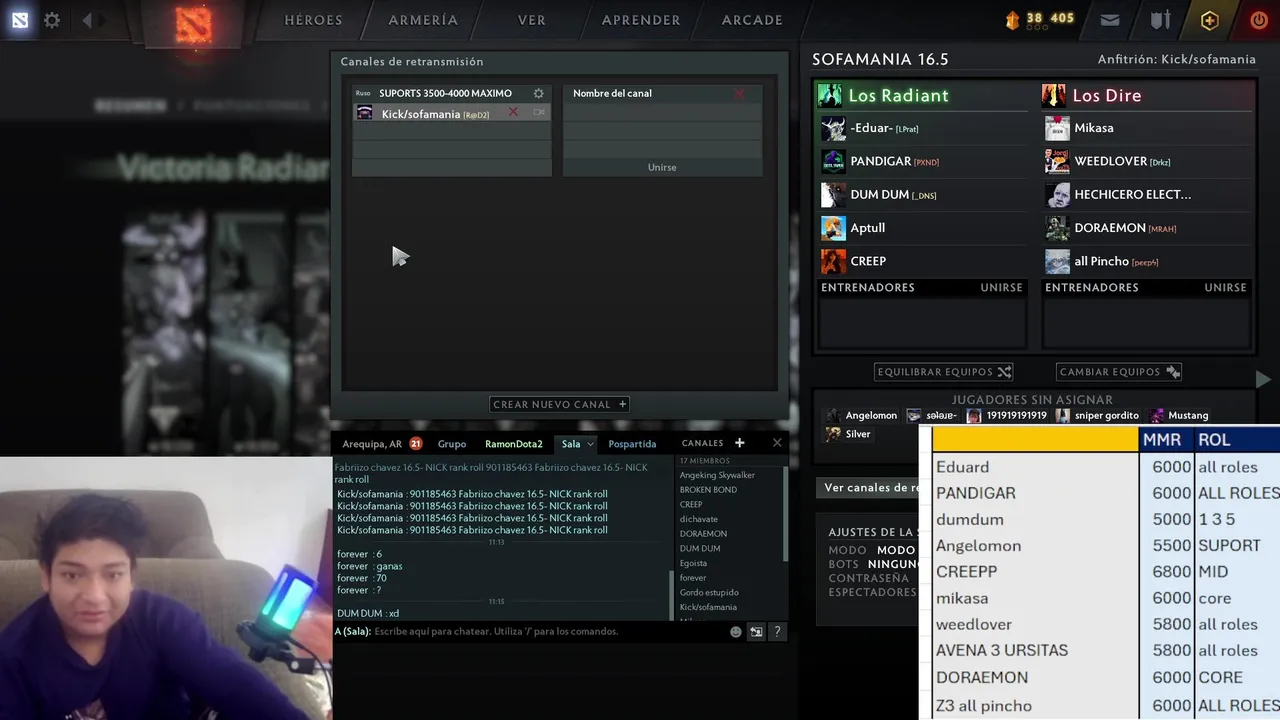Click the chat pop-out window icon

[756, 632]
